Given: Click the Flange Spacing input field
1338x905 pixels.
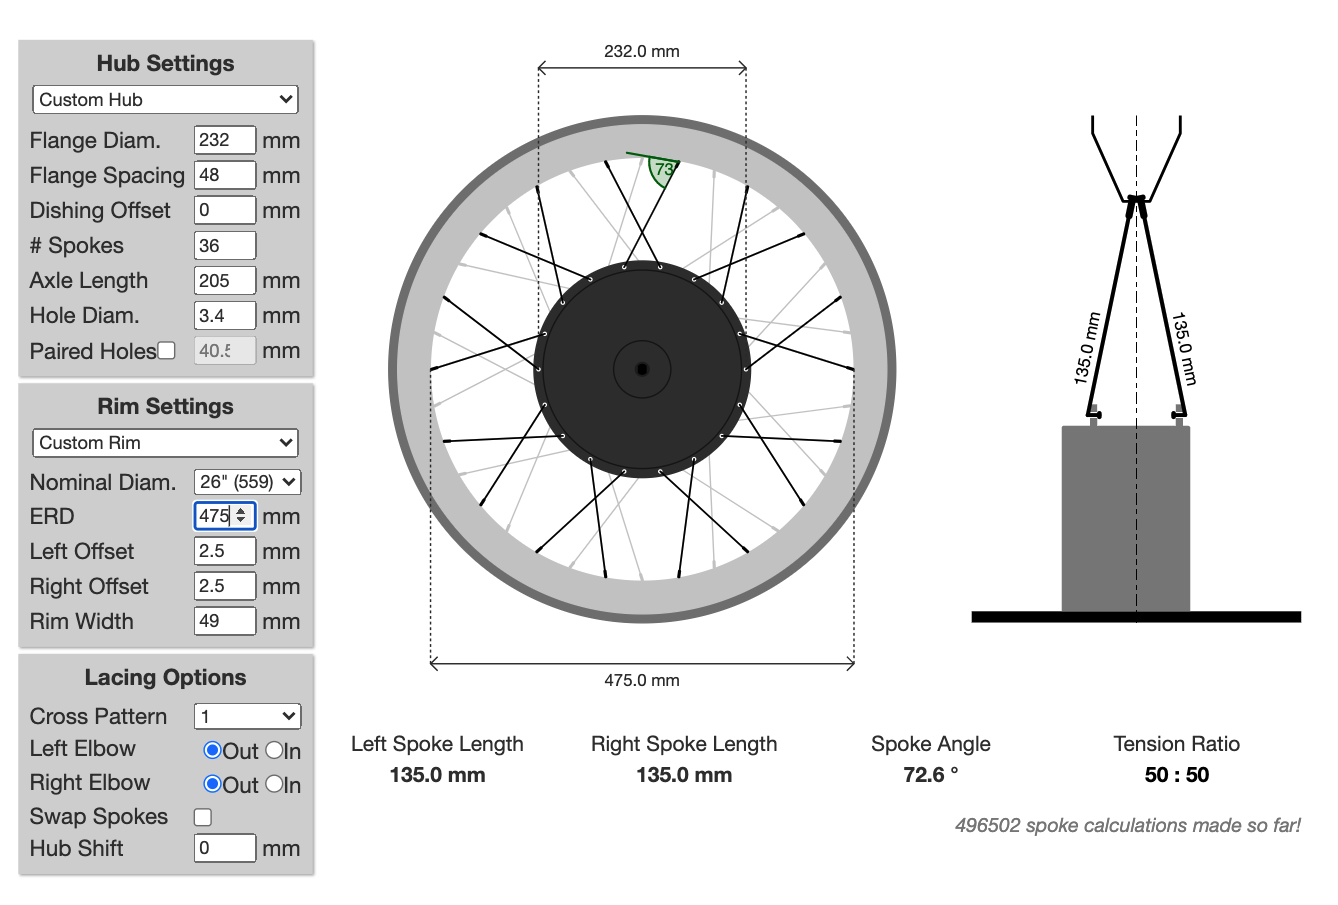Looking at the screenshot, I should pos(225,175).
